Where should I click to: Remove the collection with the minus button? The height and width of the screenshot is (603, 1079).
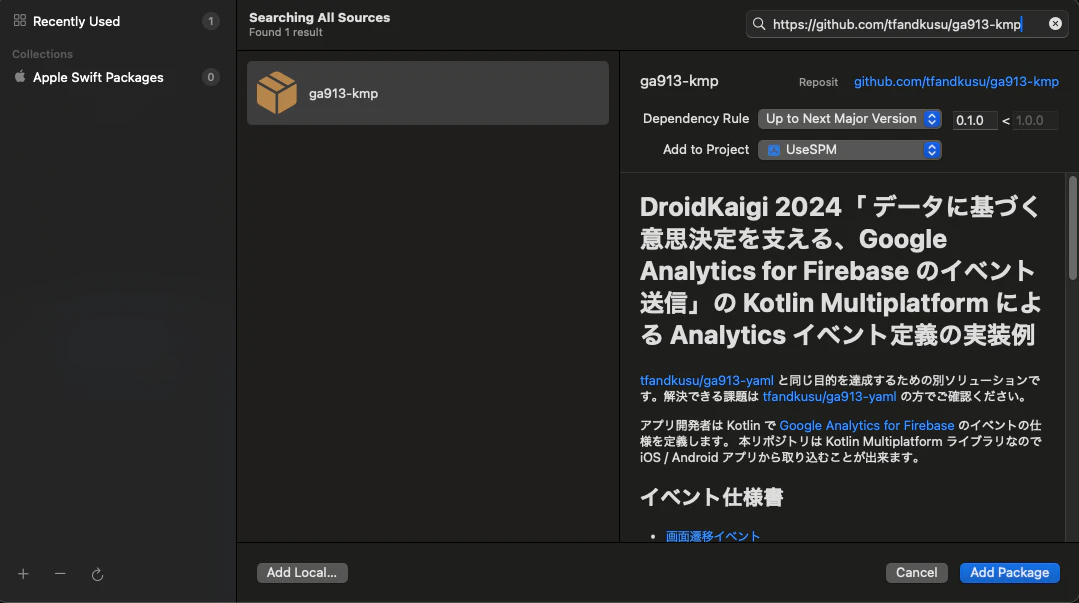[x=60, y=573]
